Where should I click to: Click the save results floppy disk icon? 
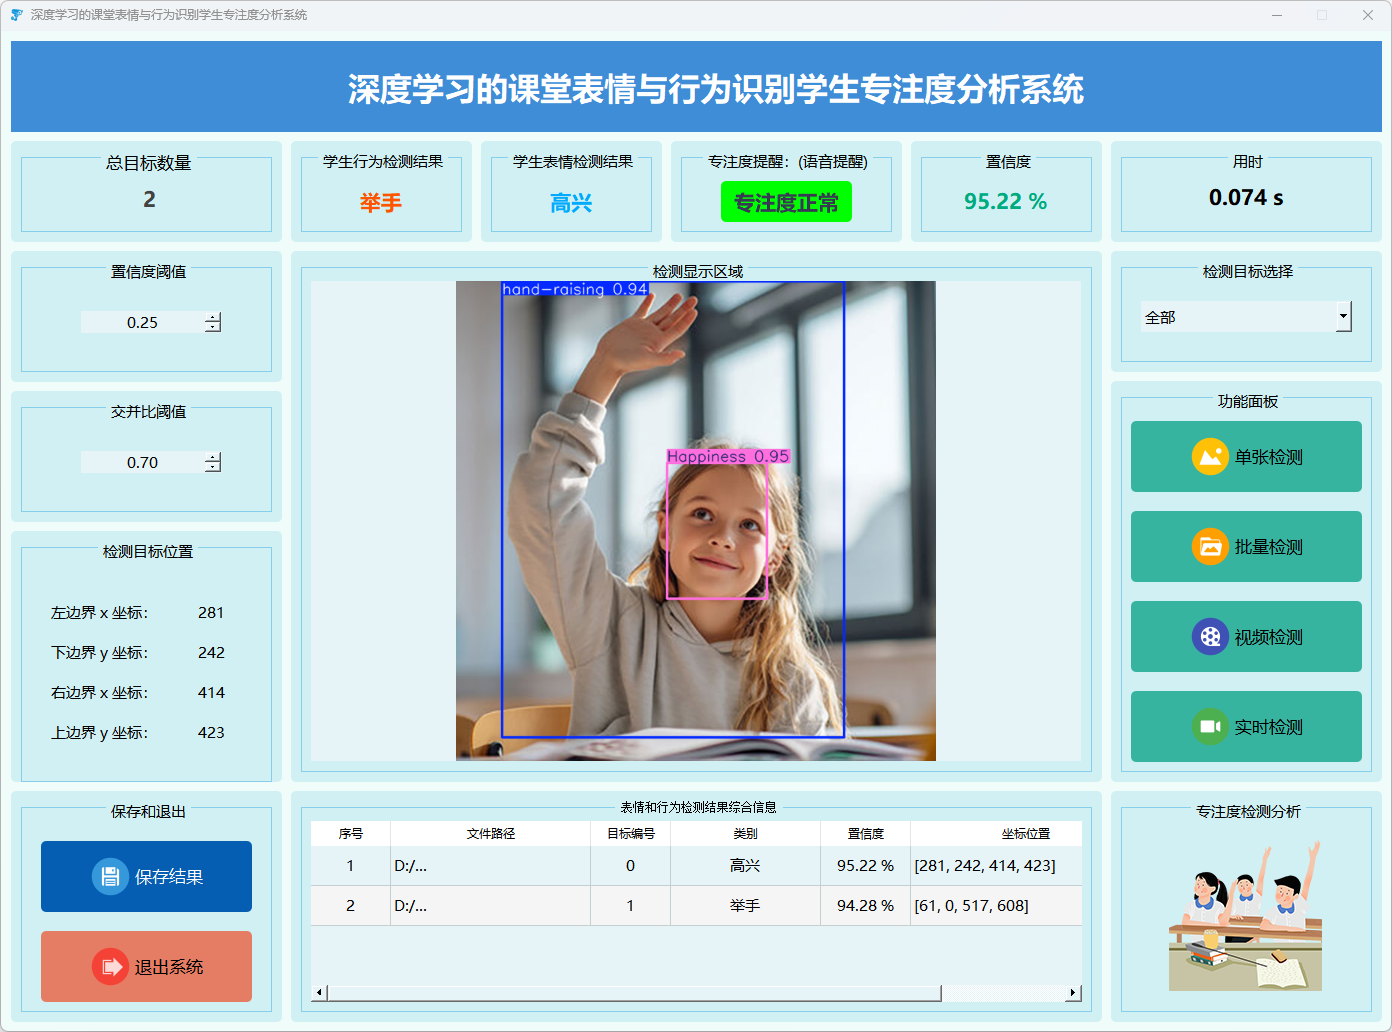[110, 877]
